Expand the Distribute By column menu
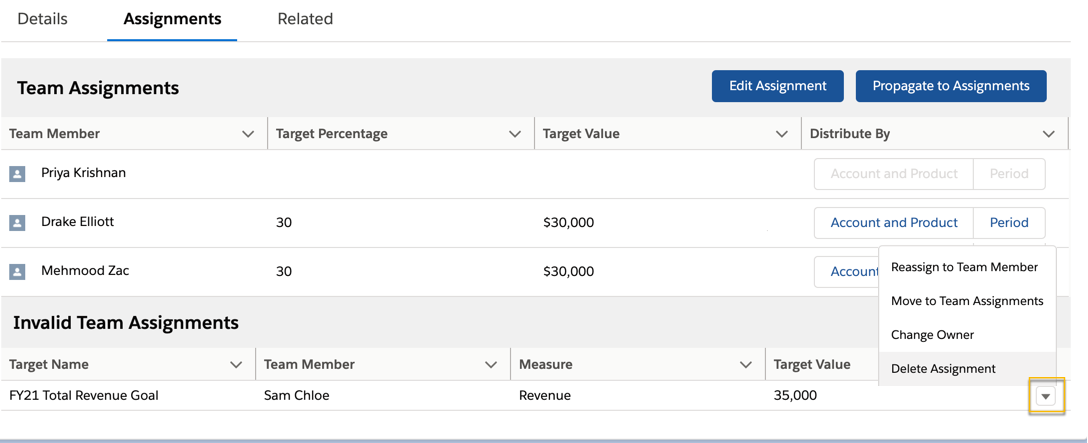 point(1048,134)
